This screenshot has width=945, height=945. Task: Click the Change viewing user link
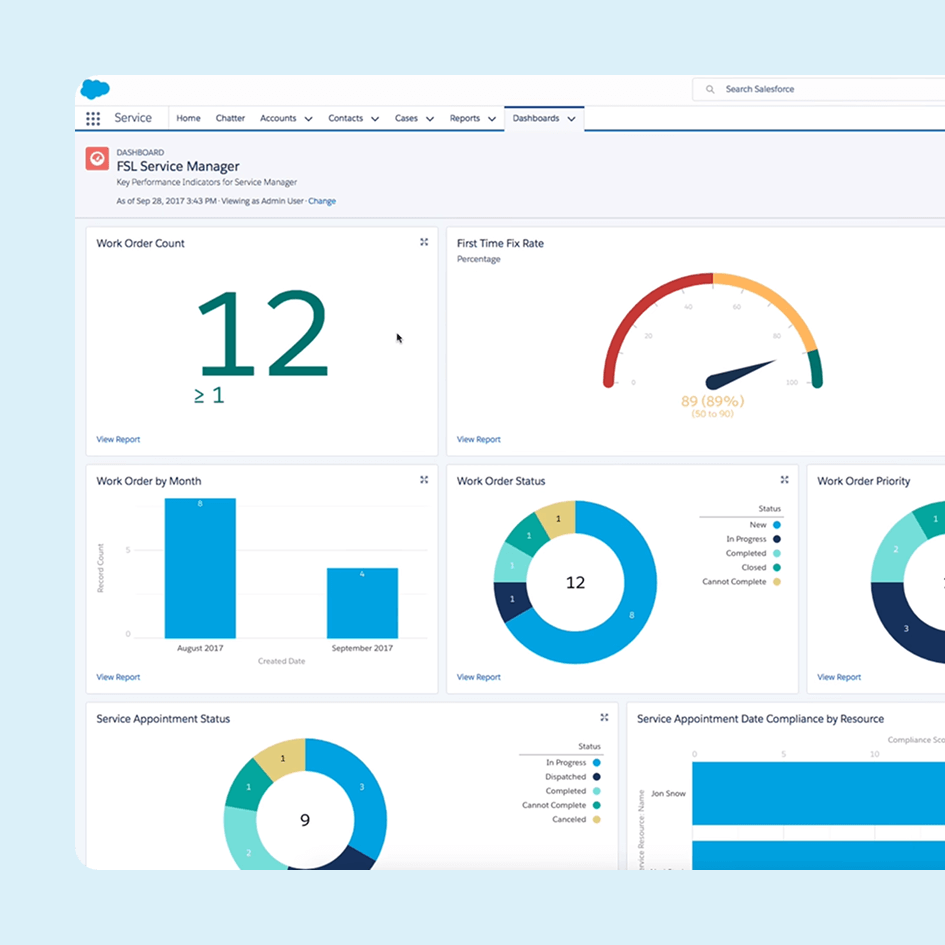tap(322, 201)
